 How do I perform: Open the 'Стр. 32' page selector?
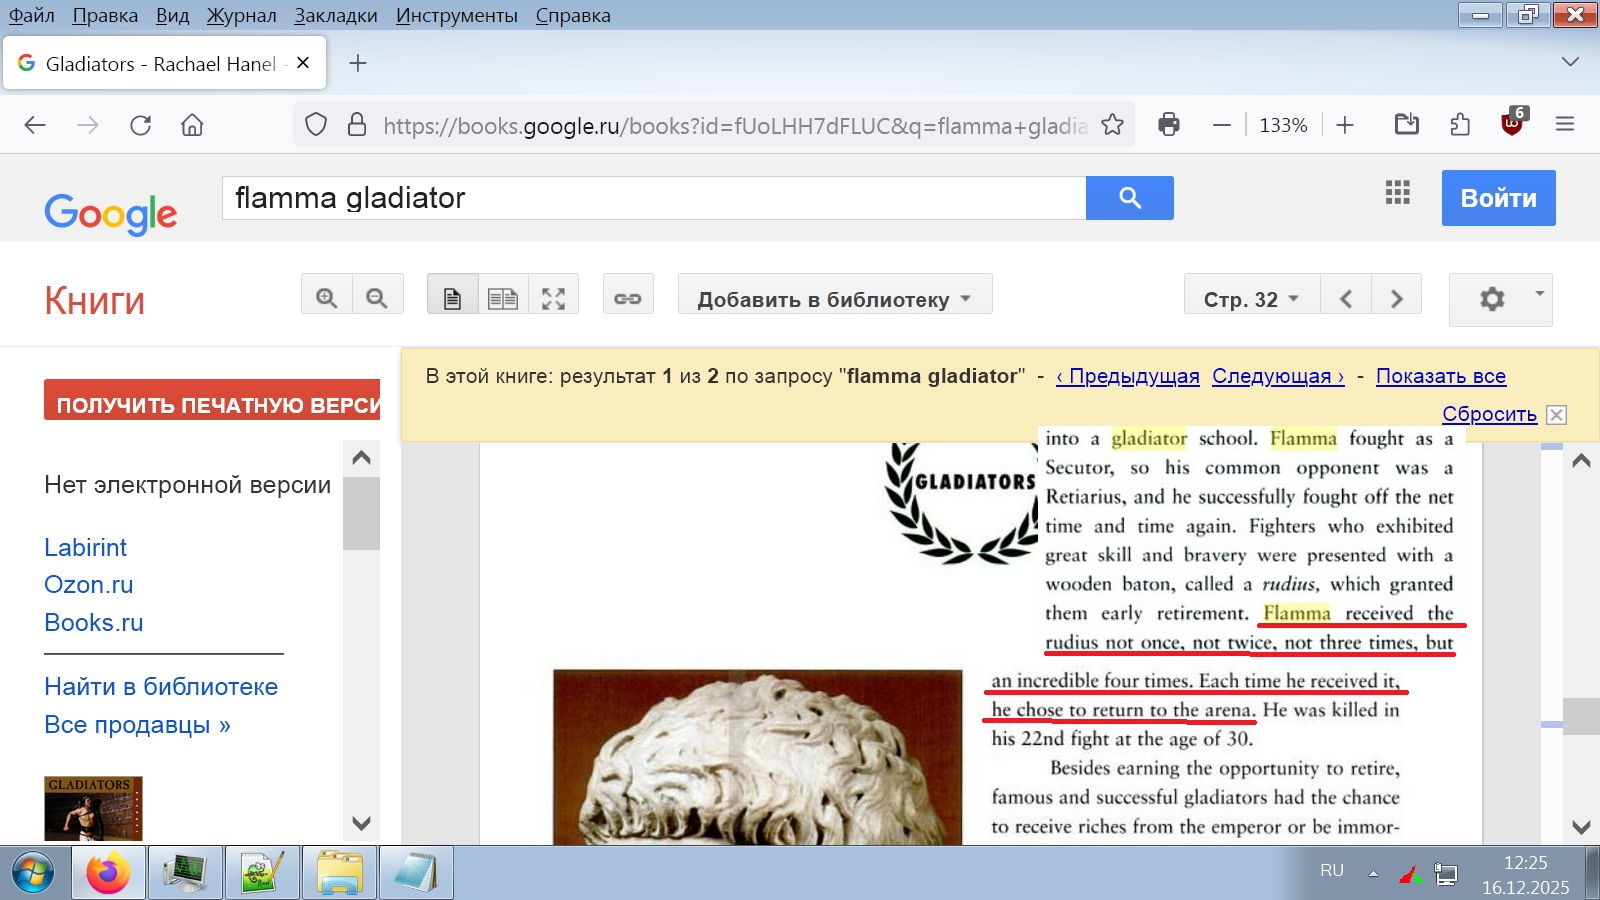click(1251, 299)
